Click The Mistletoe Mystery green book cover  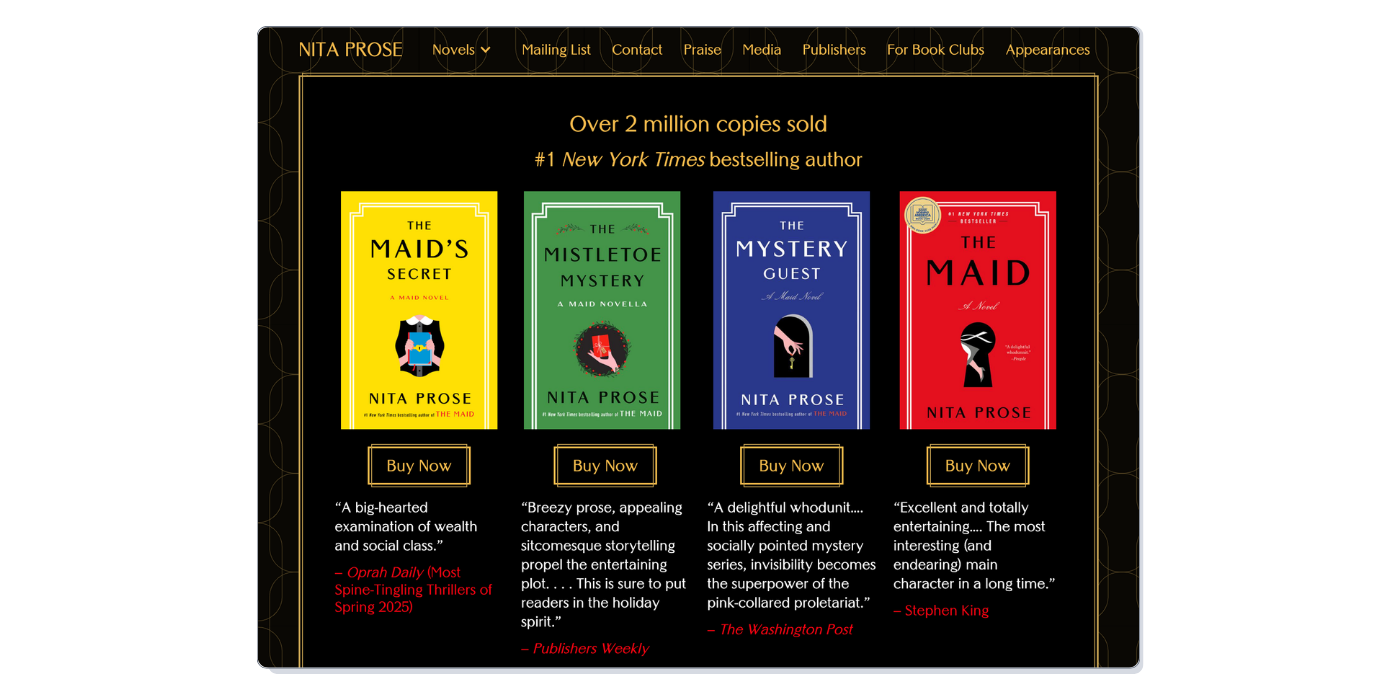click(602, 310)
